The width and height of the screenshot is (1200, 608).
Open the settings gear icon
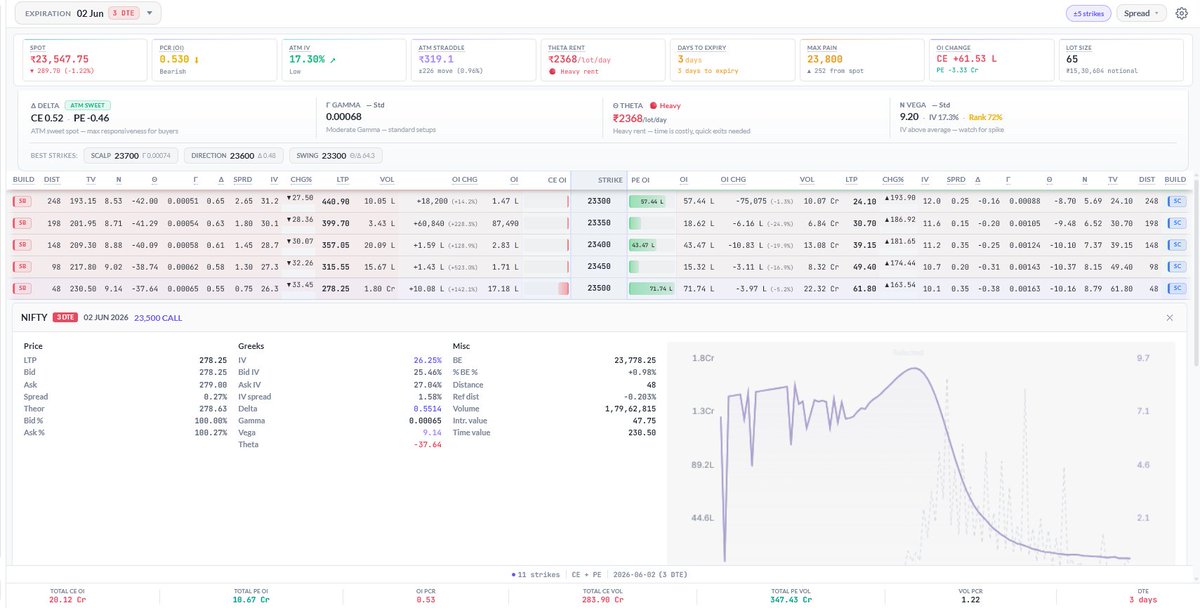1181,14
